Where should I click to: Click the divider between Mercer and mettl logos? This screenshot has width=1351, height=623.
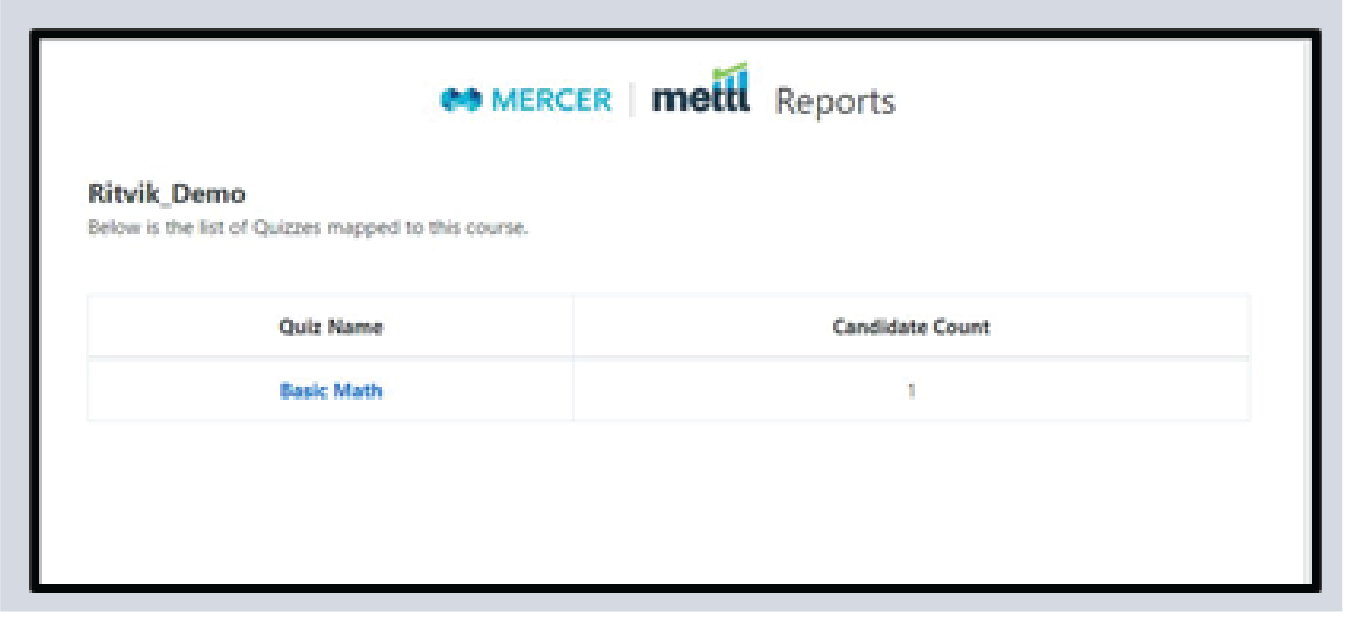632,100
